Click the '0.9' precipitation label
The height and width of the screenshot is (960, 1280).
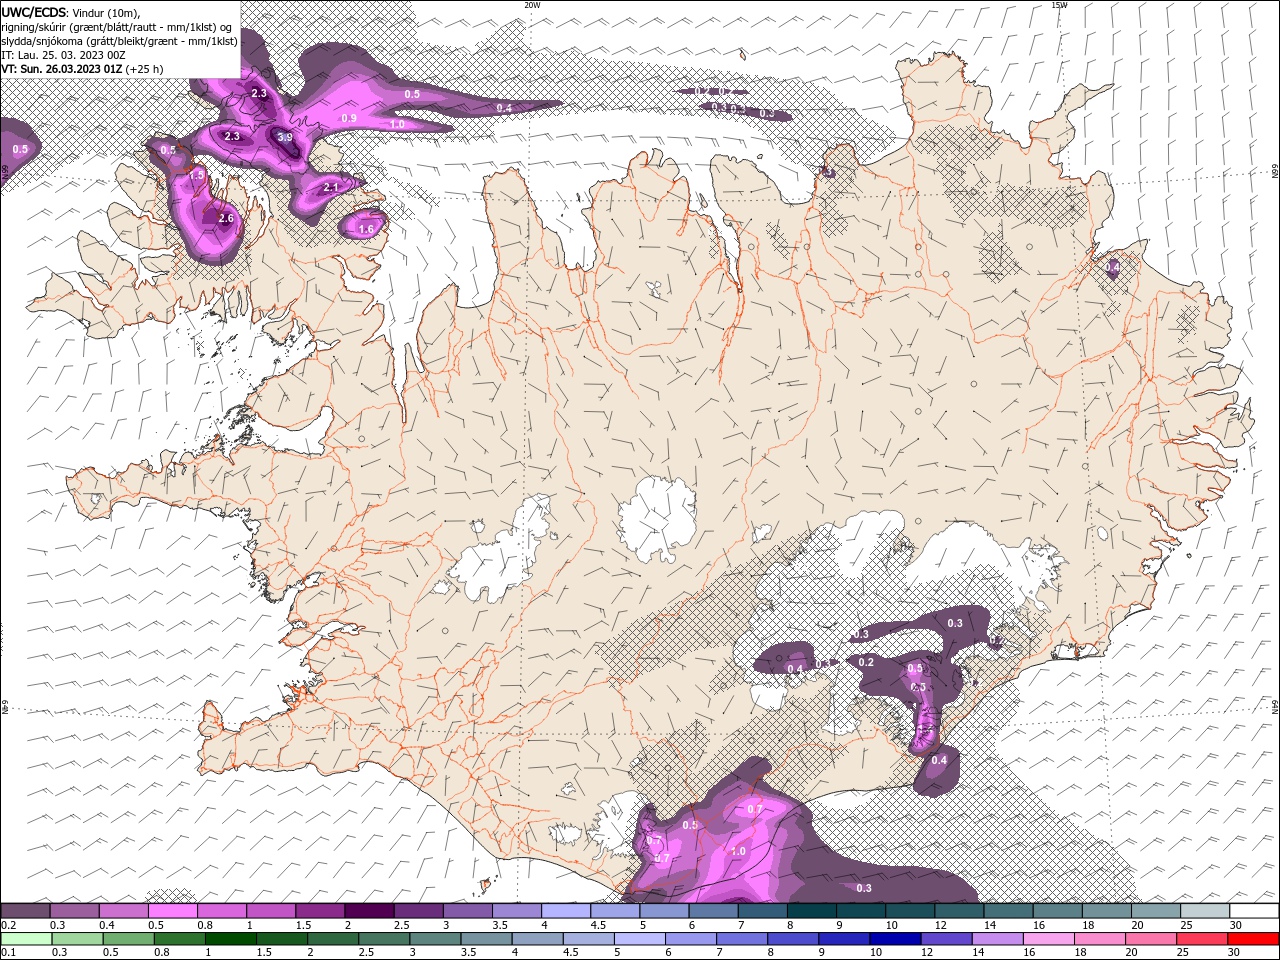point(349,118)
